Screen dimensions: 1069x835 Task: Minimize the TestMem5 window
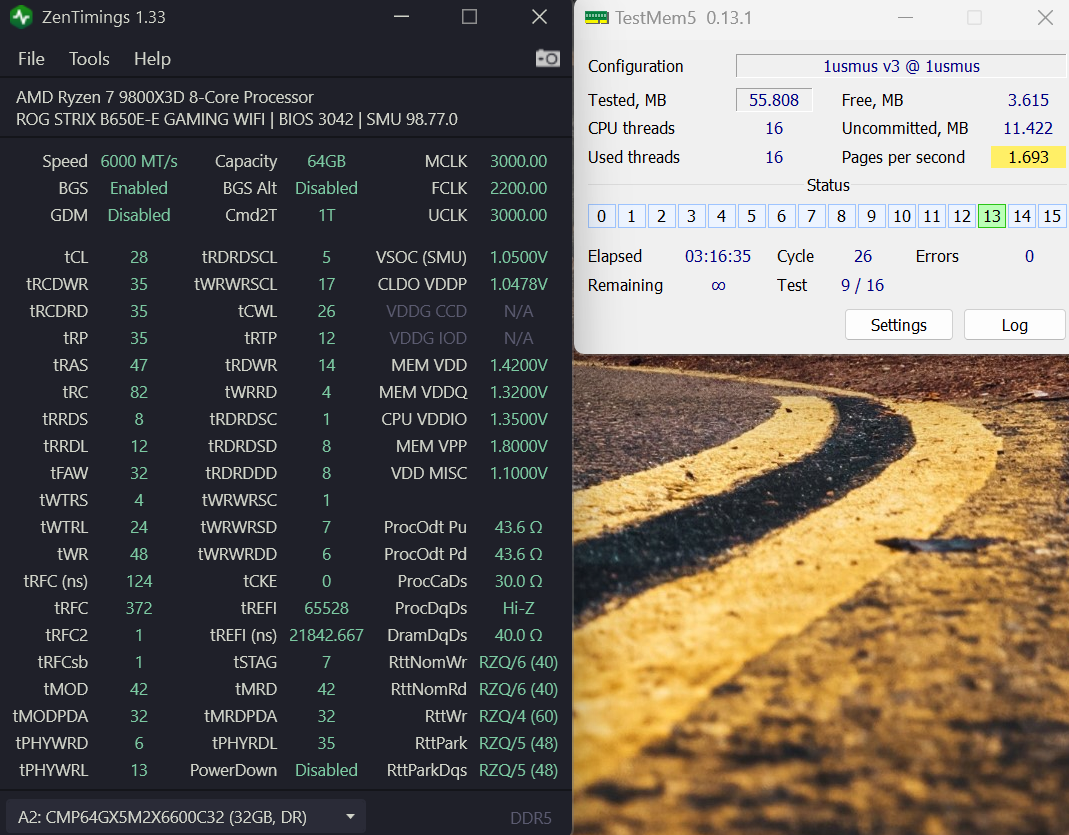point(905,18)
